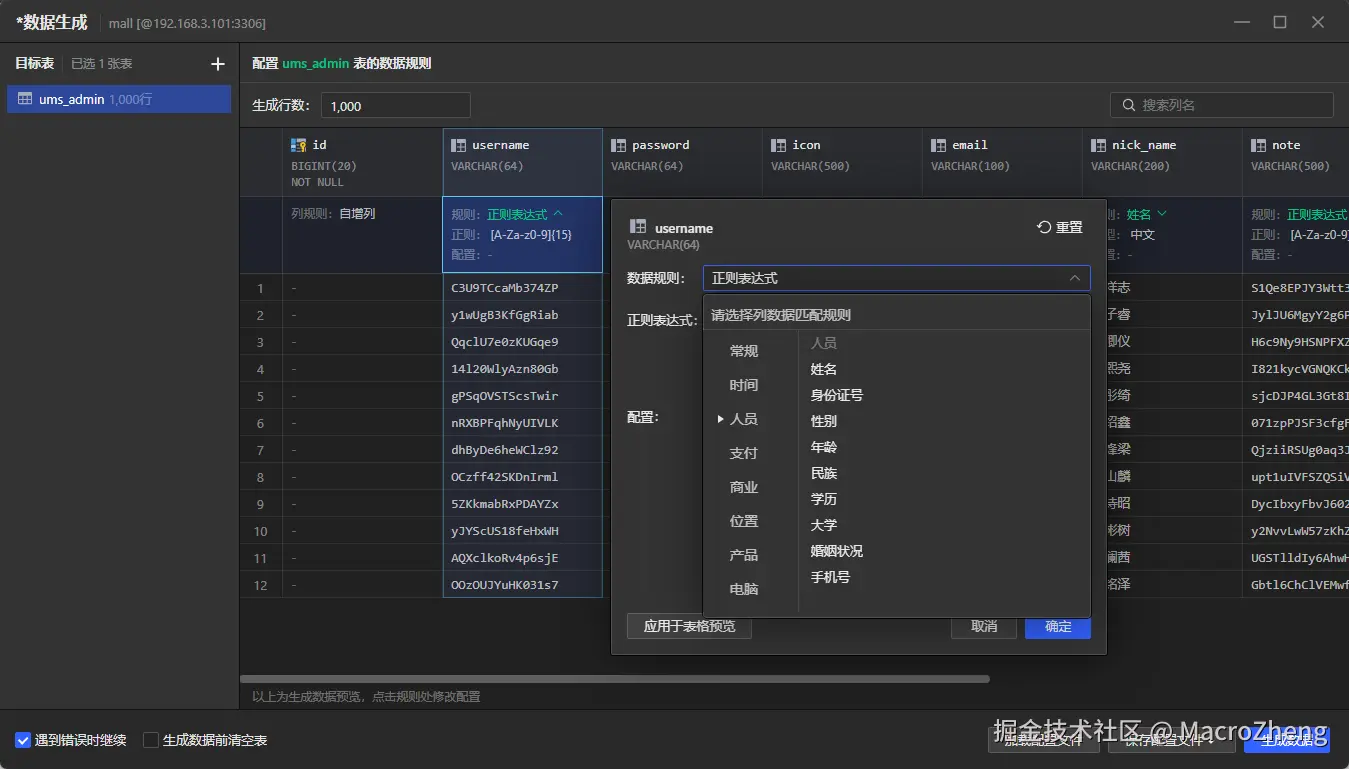1349x769 pixels.
Task: Click the 取消 button
Action: [x=984, y=626]
